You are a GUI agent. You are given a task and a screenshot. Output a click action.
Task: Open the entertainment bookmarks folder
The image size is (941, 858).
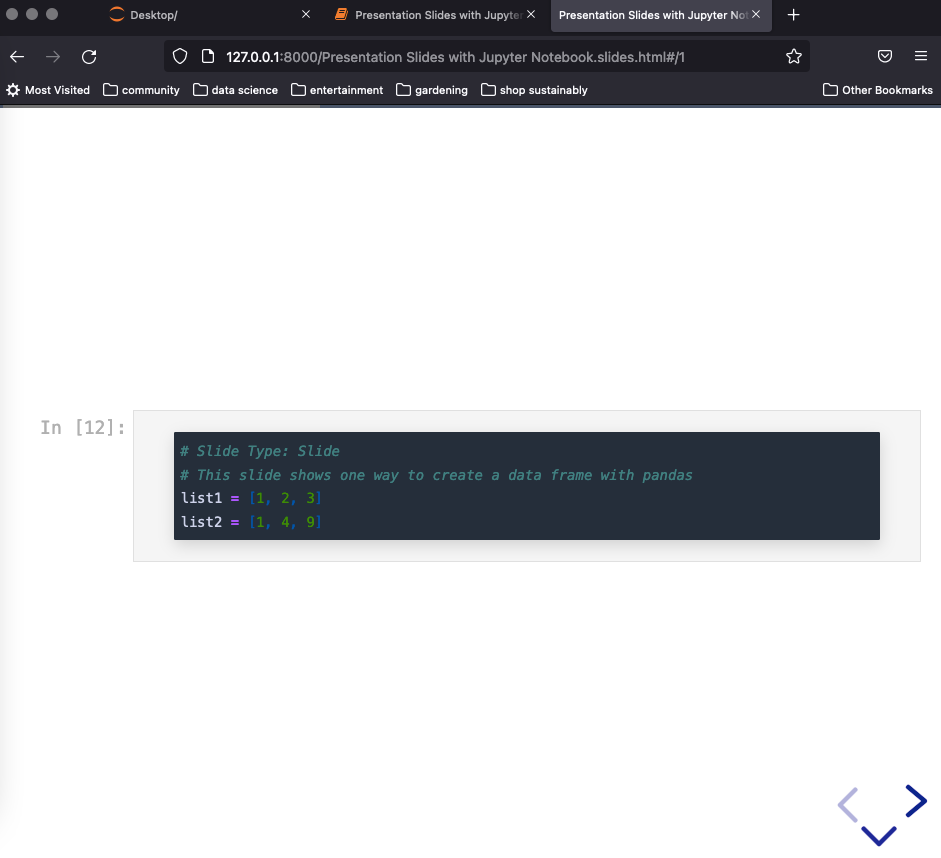point(337,90)
